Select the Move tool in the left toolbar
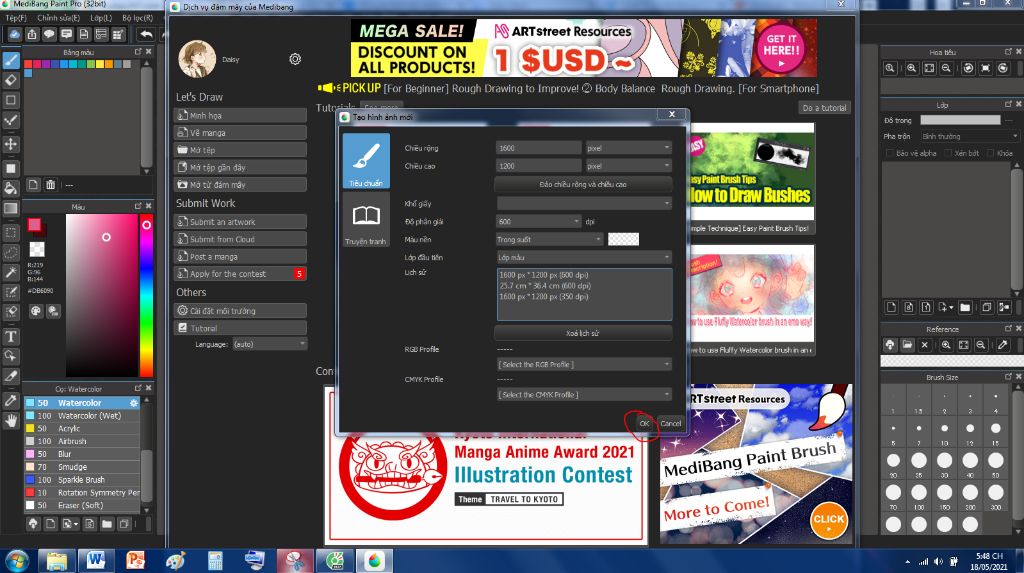The width and height of the screenshot is (1024, 573). (11, 144)
